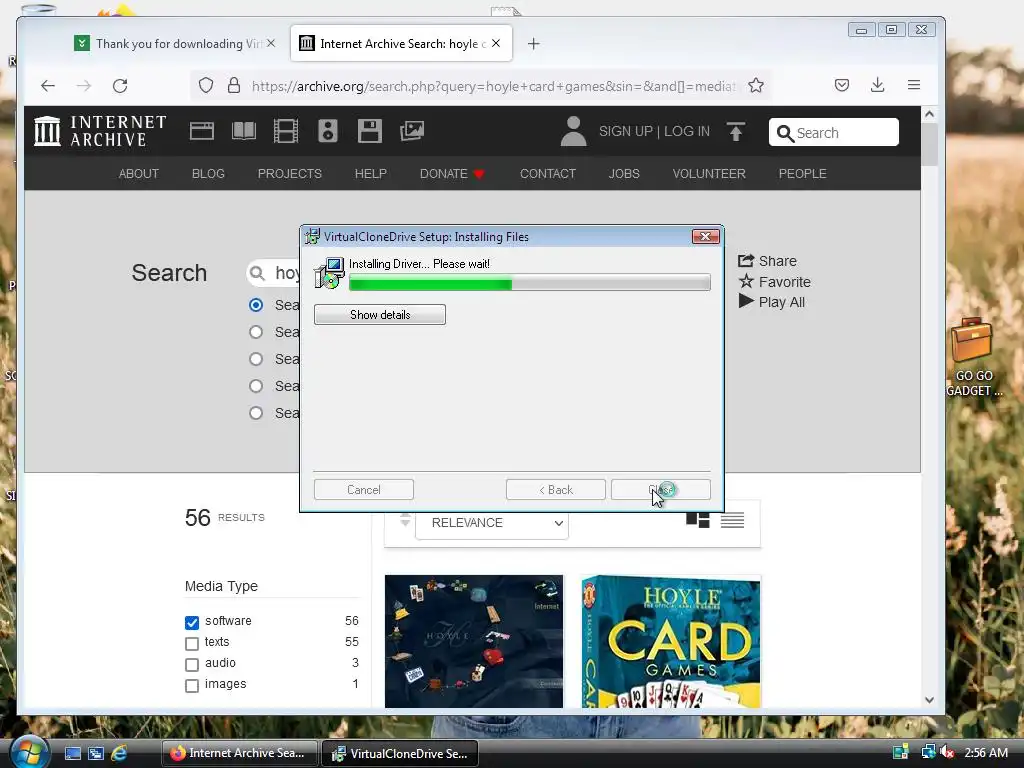Check the audio media type checkbox
The image size is (1024, 768).
tap(191, 664)
